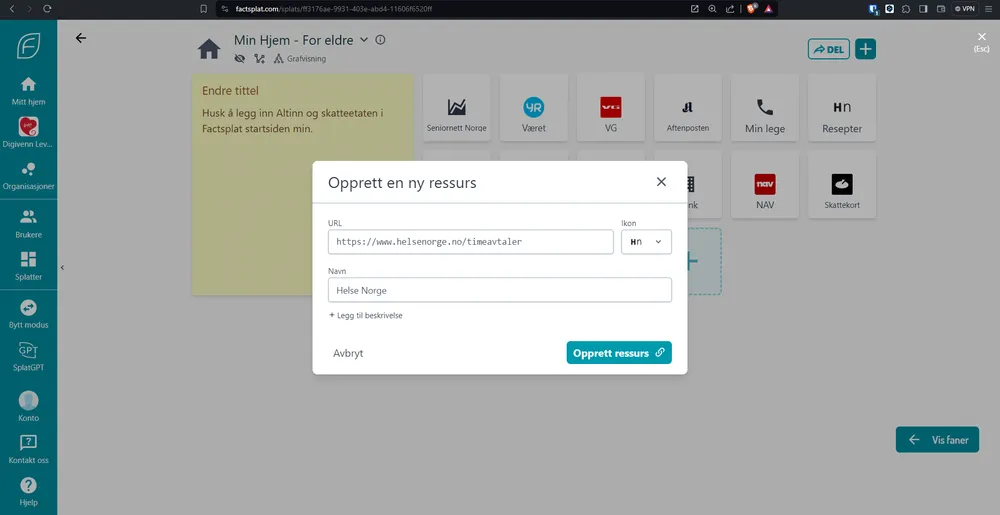Expand the Min Hjem title chevron

(364, 40)
